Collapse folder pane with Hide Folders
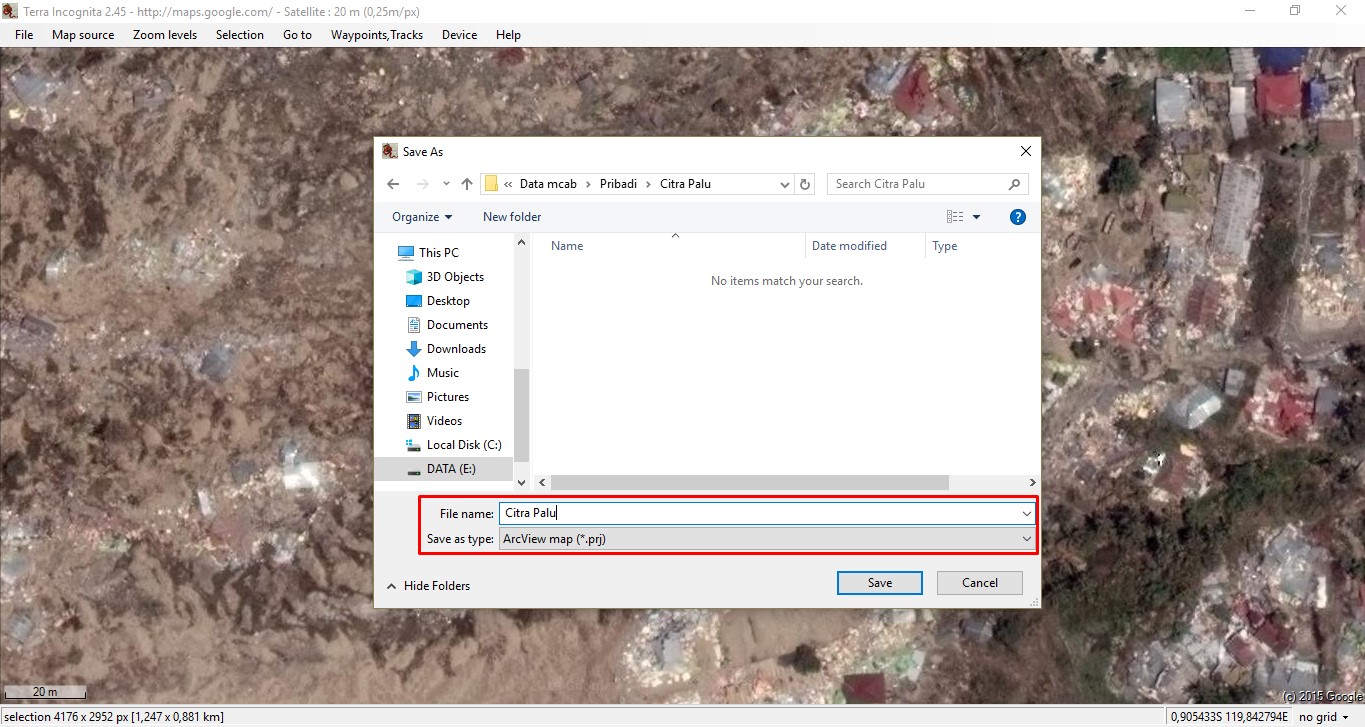 click(x=427, y=586)
